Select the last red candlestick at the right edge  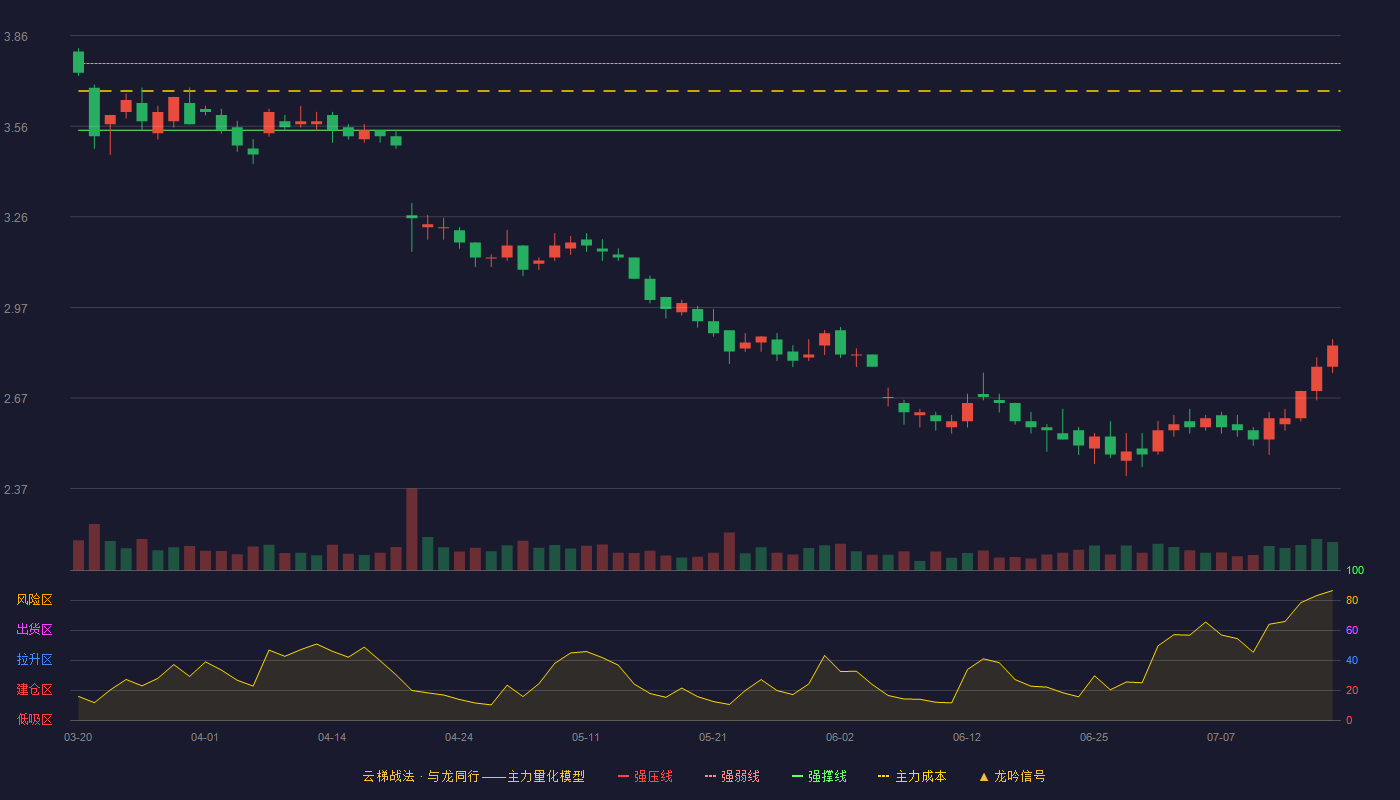(x=1332, y=356)
